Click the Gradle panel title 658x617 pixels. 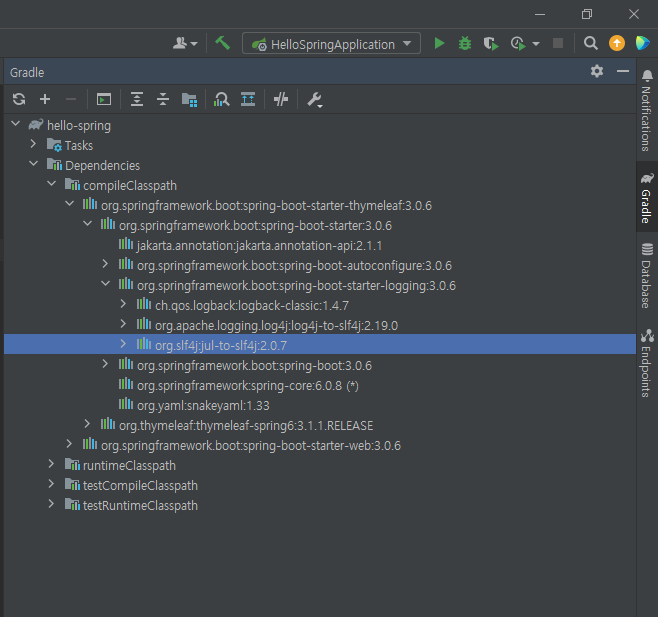point(27,72)
